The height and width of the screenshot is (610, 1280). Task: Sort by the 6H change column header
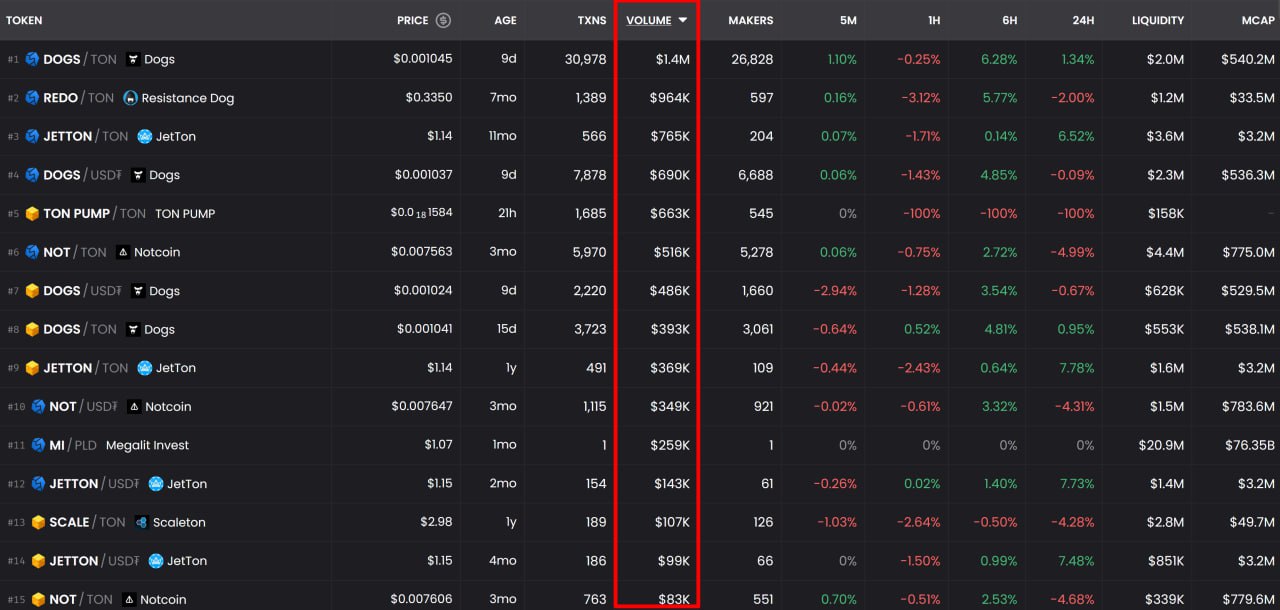click(x=1010, y=20)
